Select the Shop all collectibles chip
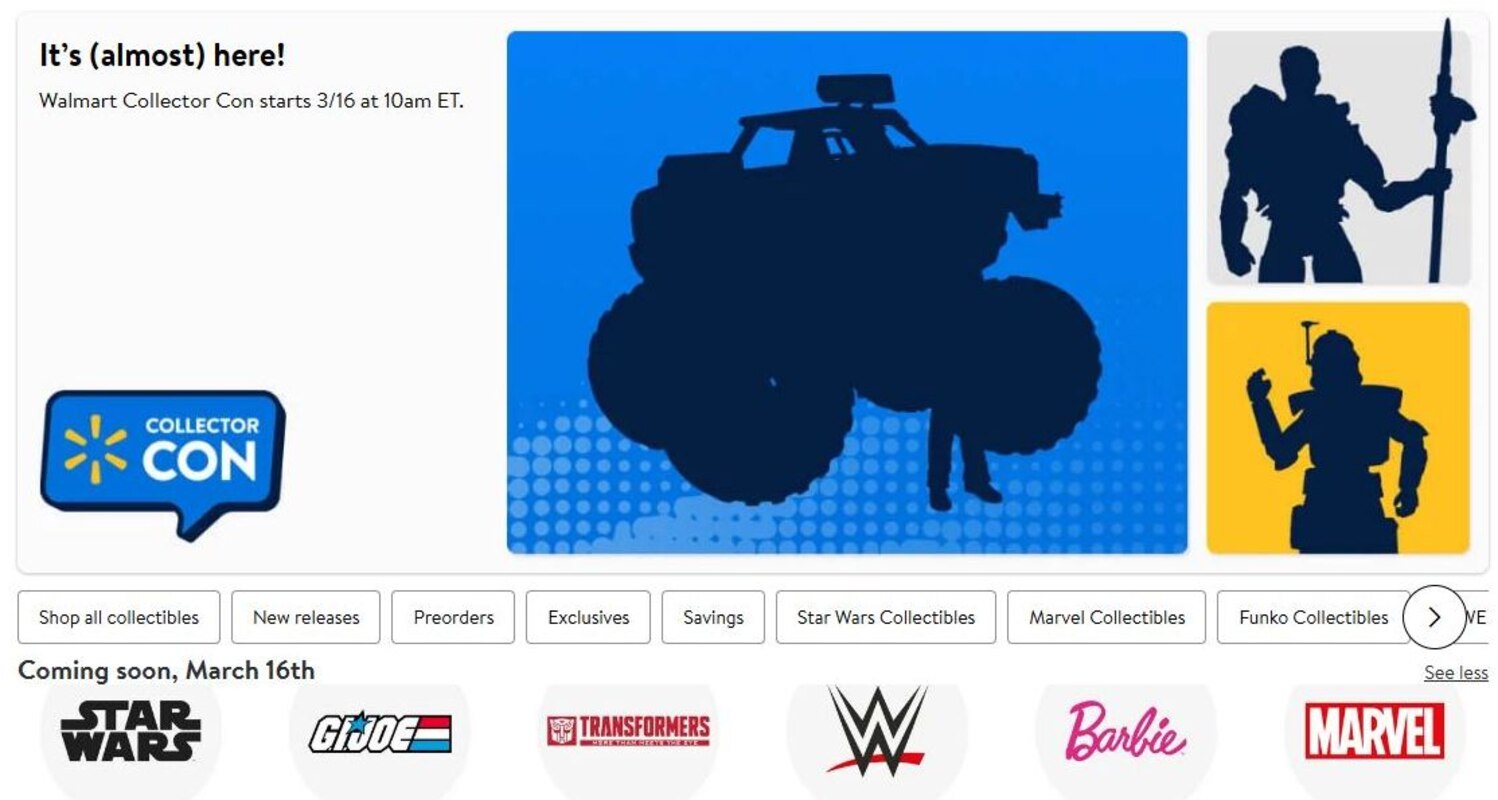This screenshot has height=800, width=1498. [119, 617]
